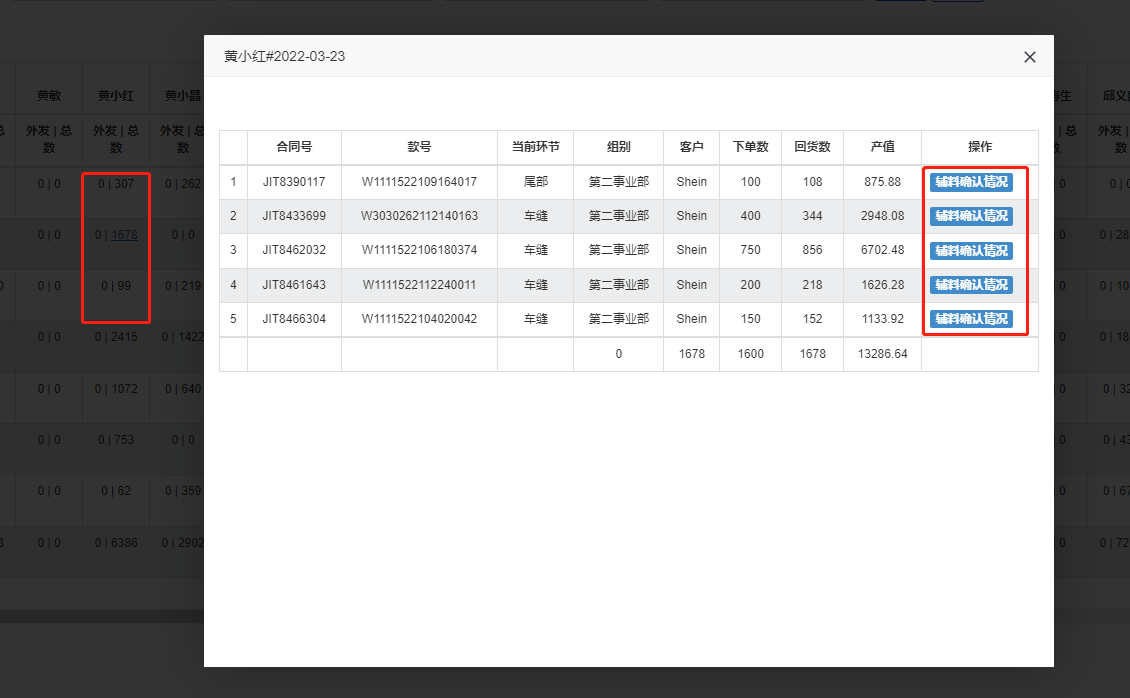Select style number W3030262112140163
Viewport: 1130px width, 698px height.
pos(419,216)
